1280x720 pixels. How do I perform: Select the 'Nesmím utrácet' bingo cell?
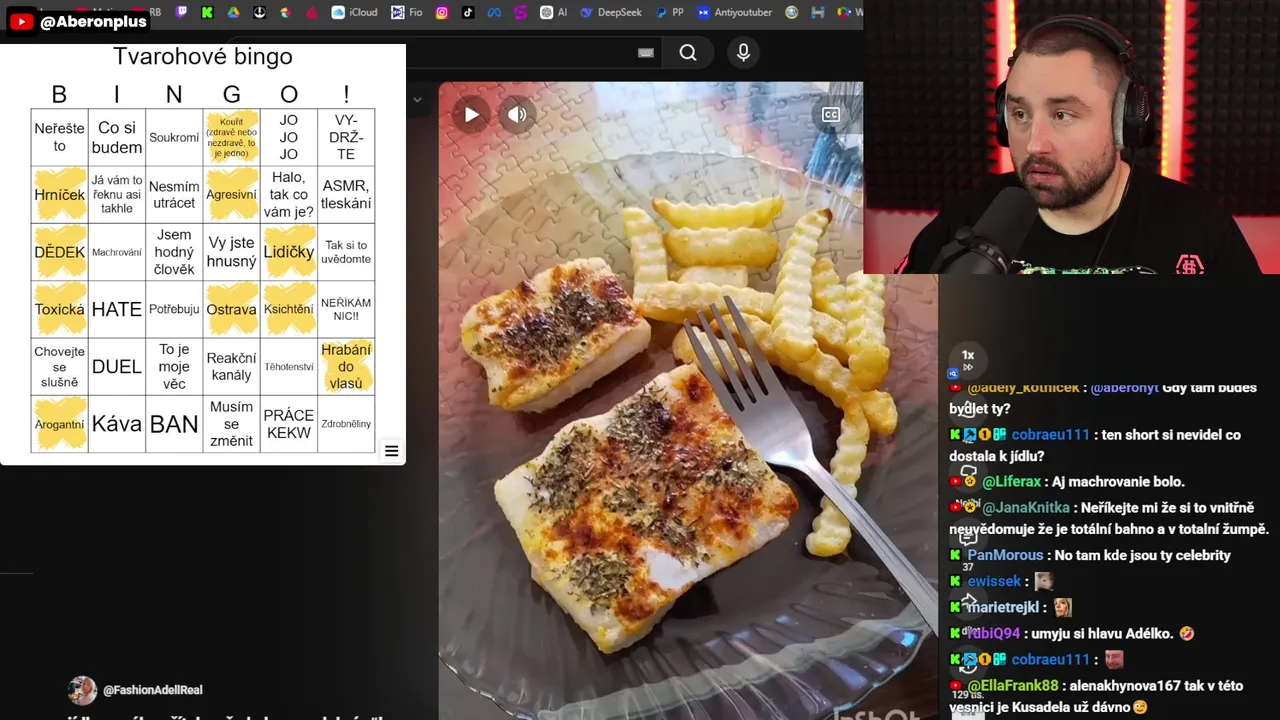pyautogui.click(x=174, y=195)
